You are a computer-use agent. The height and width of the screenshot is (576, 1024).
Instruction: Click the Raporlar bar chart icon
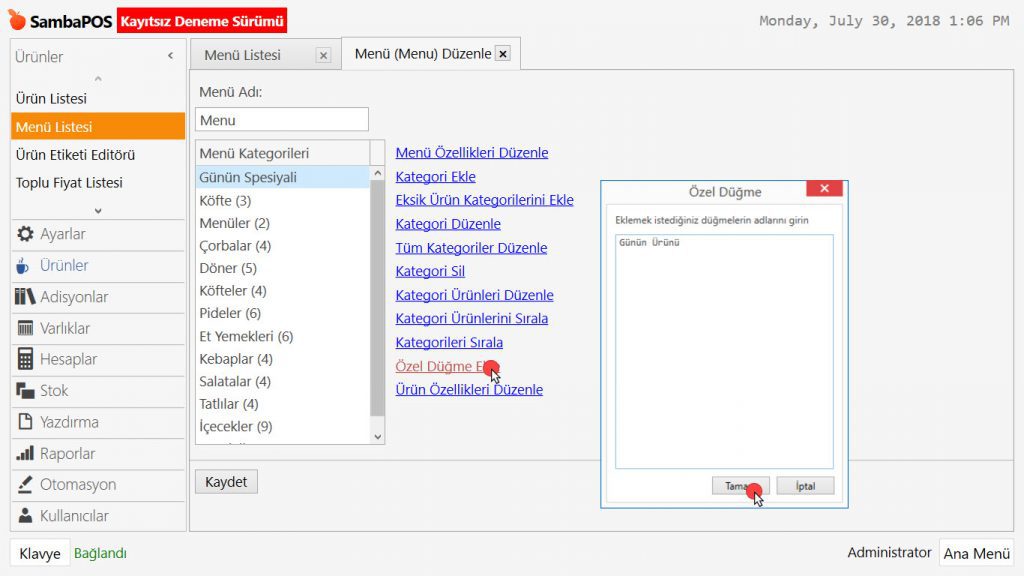[x=26, y=454]
